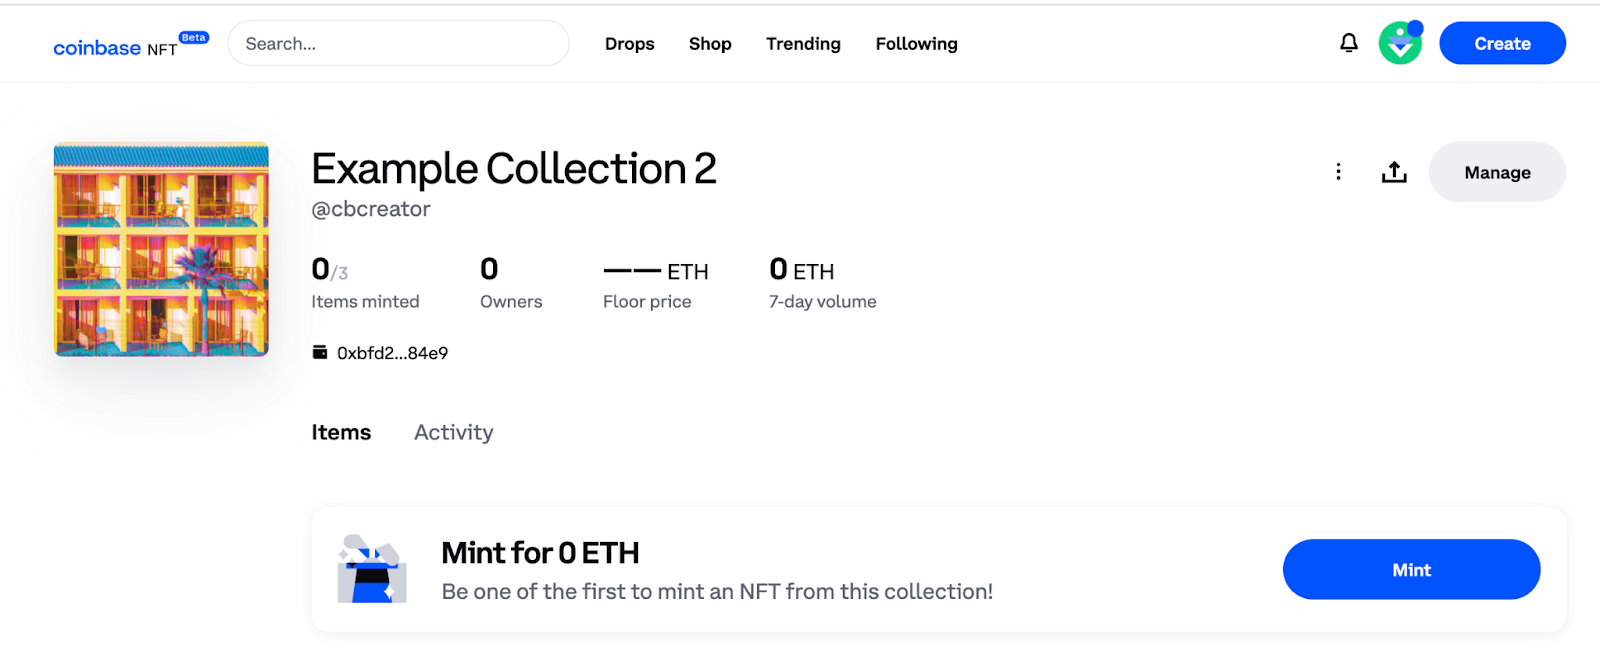This screenshot has height=663, width=1600.
Task: Click the Beta badge
Action: click(194, 38)
